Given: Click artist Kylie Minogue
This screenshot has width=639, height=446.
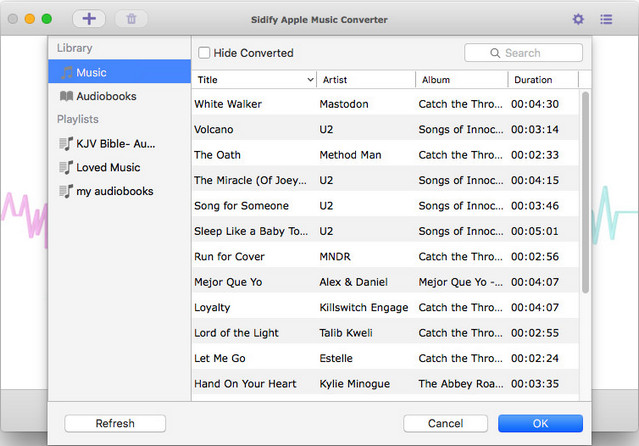Looking at the screenshot, I should [355, 384].
